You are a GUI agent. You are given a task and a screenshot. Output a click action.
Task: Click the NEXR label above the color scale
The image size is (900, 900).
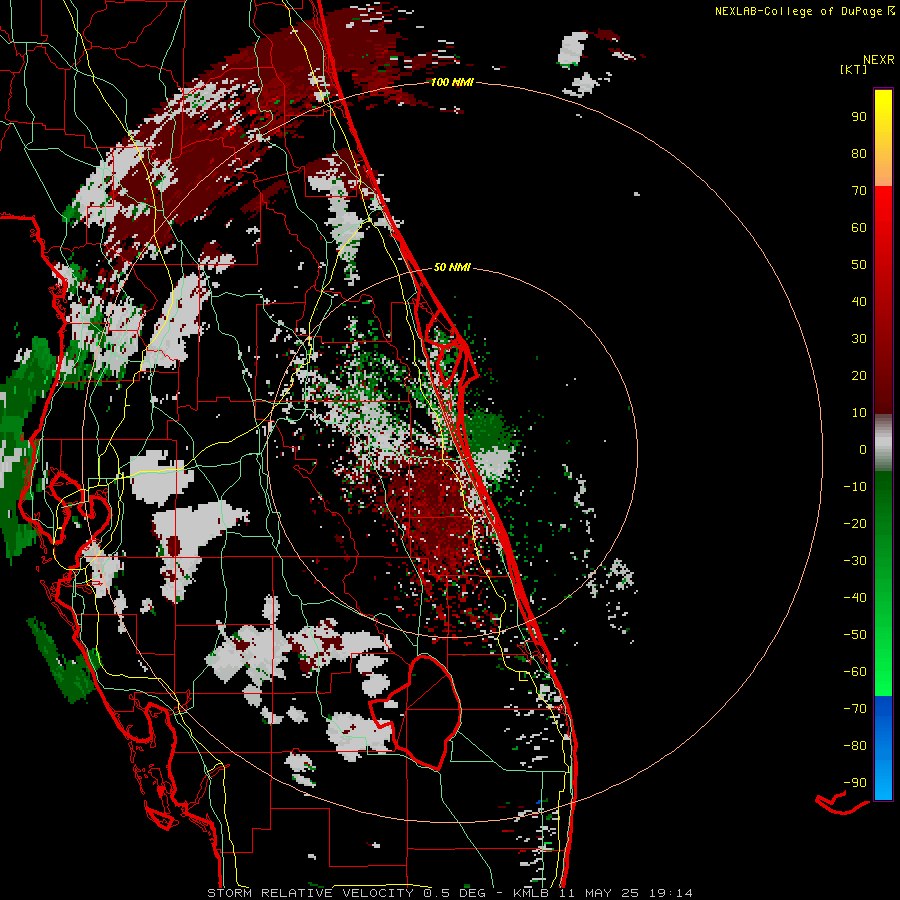point(878,60)
